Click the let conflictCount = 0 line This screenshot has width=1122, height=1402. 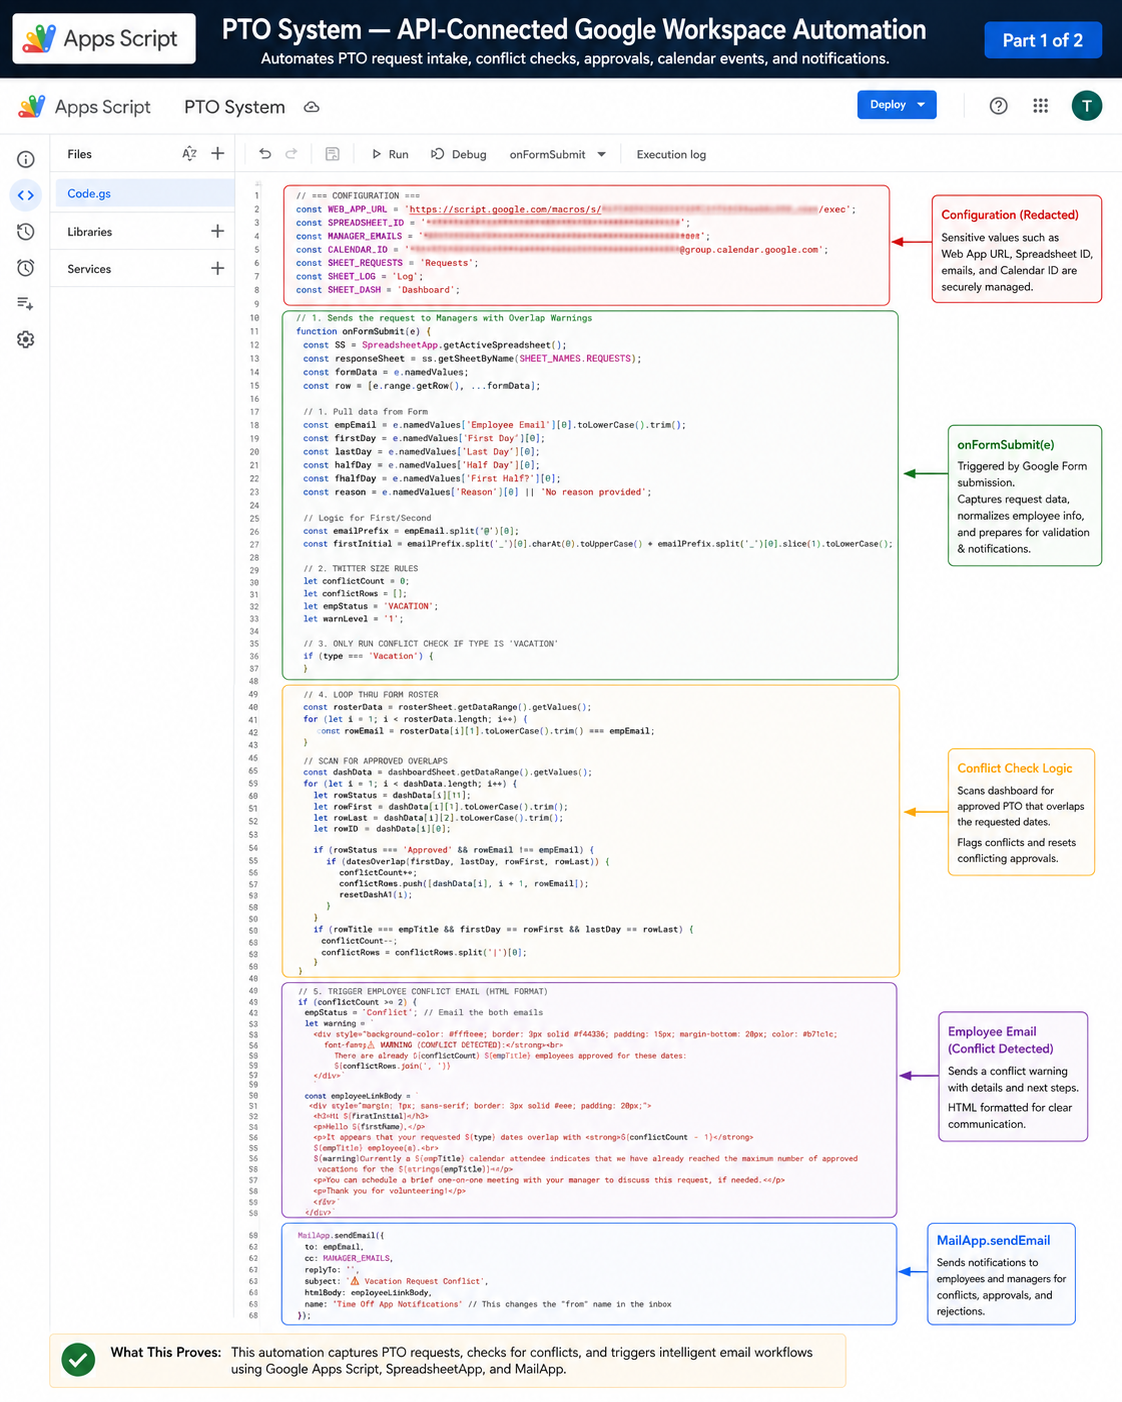point(356,581)
